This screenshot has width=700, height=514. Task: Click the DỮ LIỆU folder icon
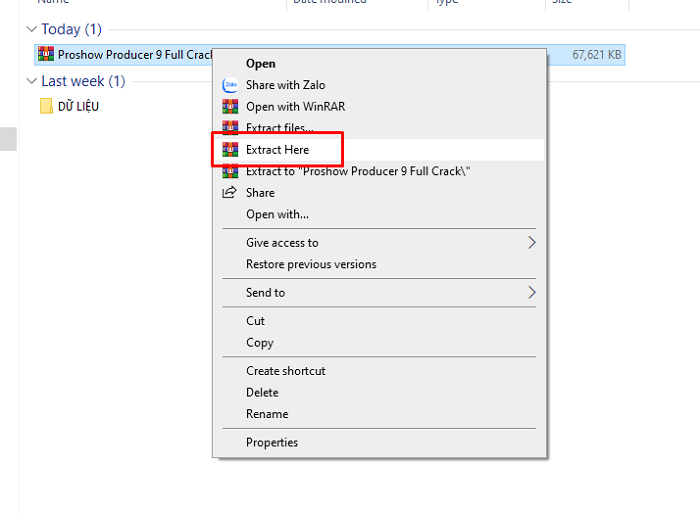pos(46,106)
